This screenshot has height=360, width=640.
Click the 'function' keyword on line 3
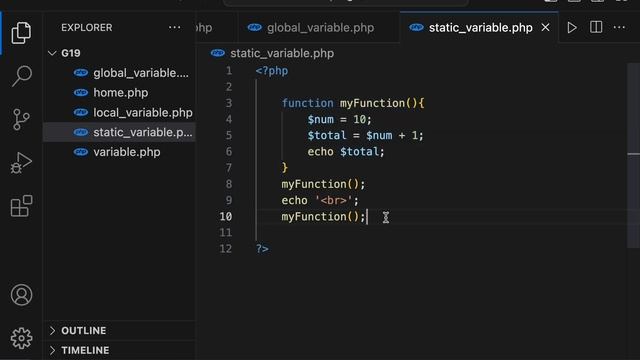[307, 103]
